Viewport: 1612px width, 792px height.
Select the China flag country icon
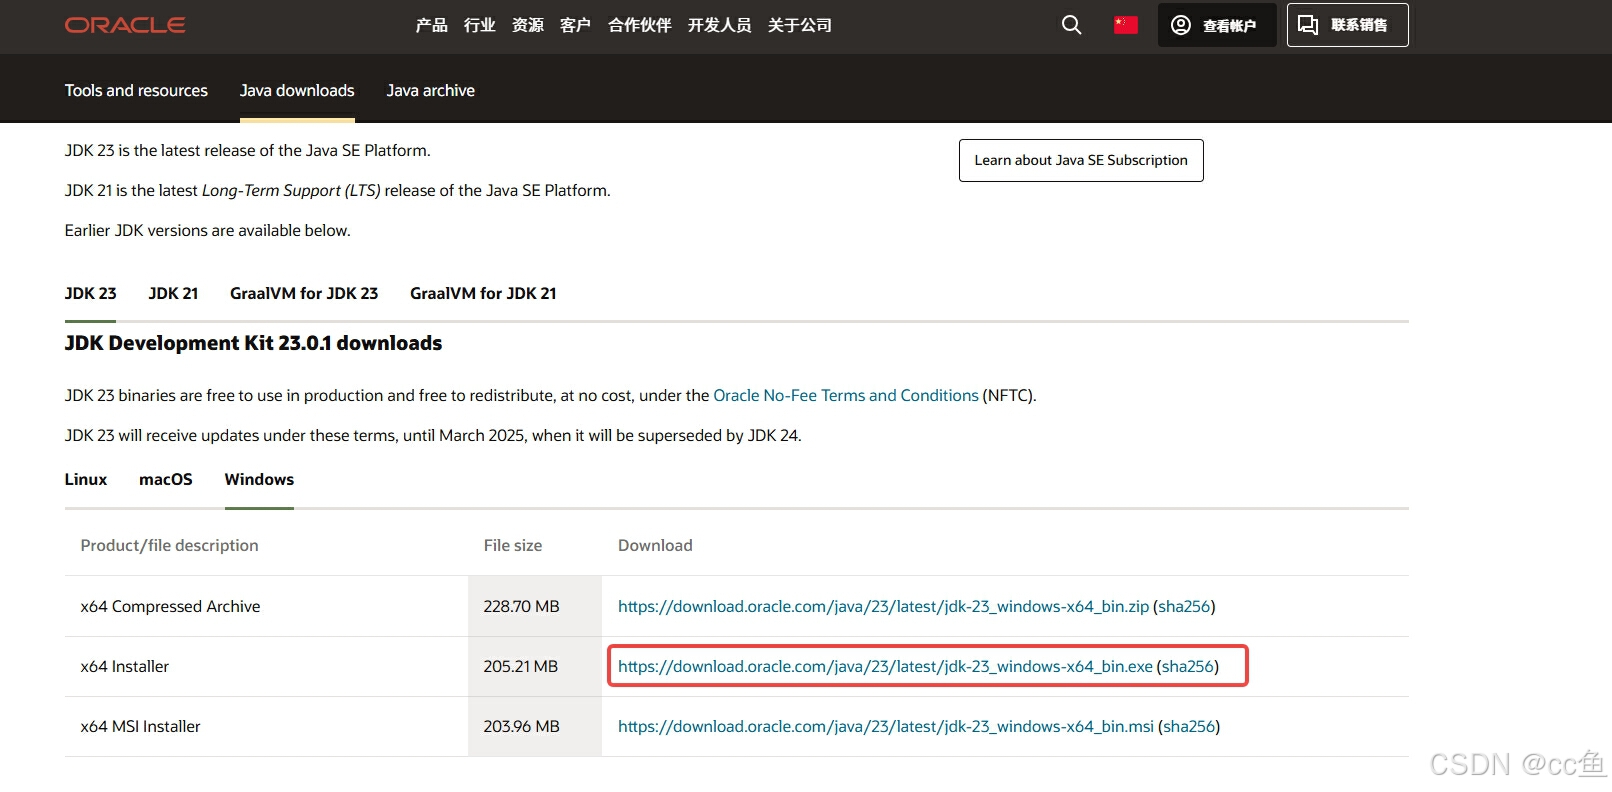(1126, 25)
